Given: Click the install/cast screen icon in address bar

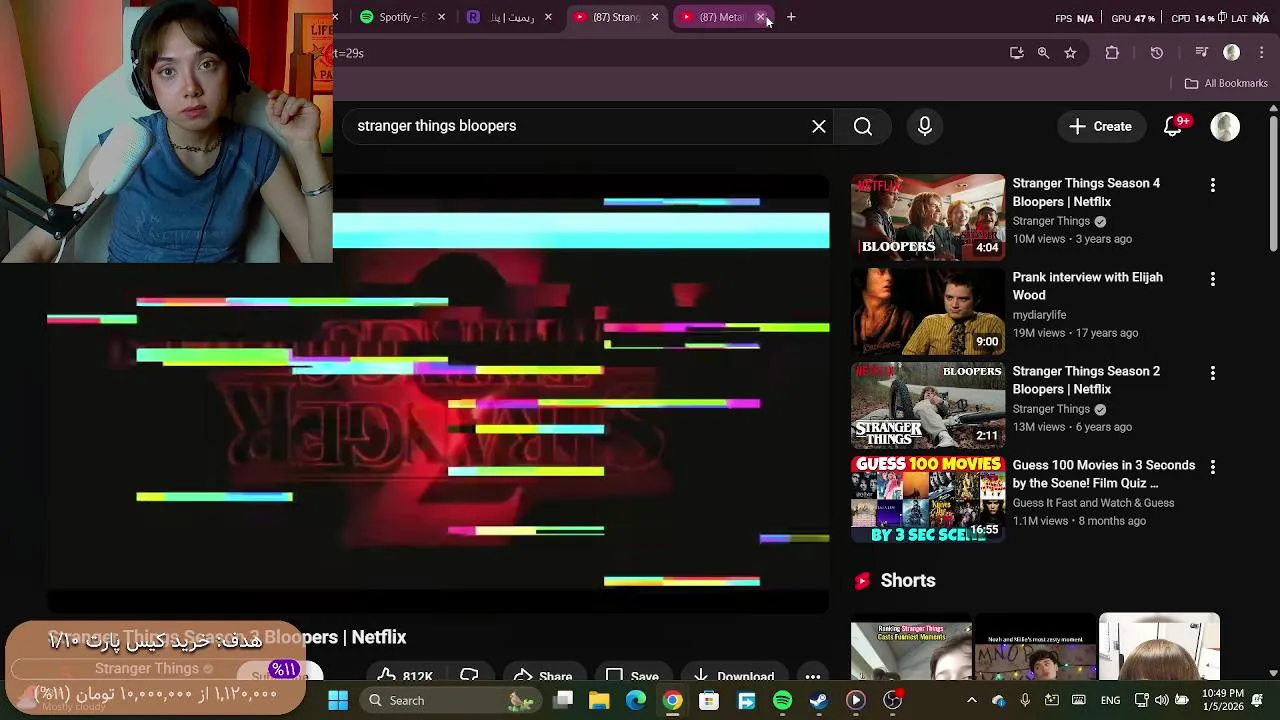Looking at the screenshot, I should [x=1016, y=53].
